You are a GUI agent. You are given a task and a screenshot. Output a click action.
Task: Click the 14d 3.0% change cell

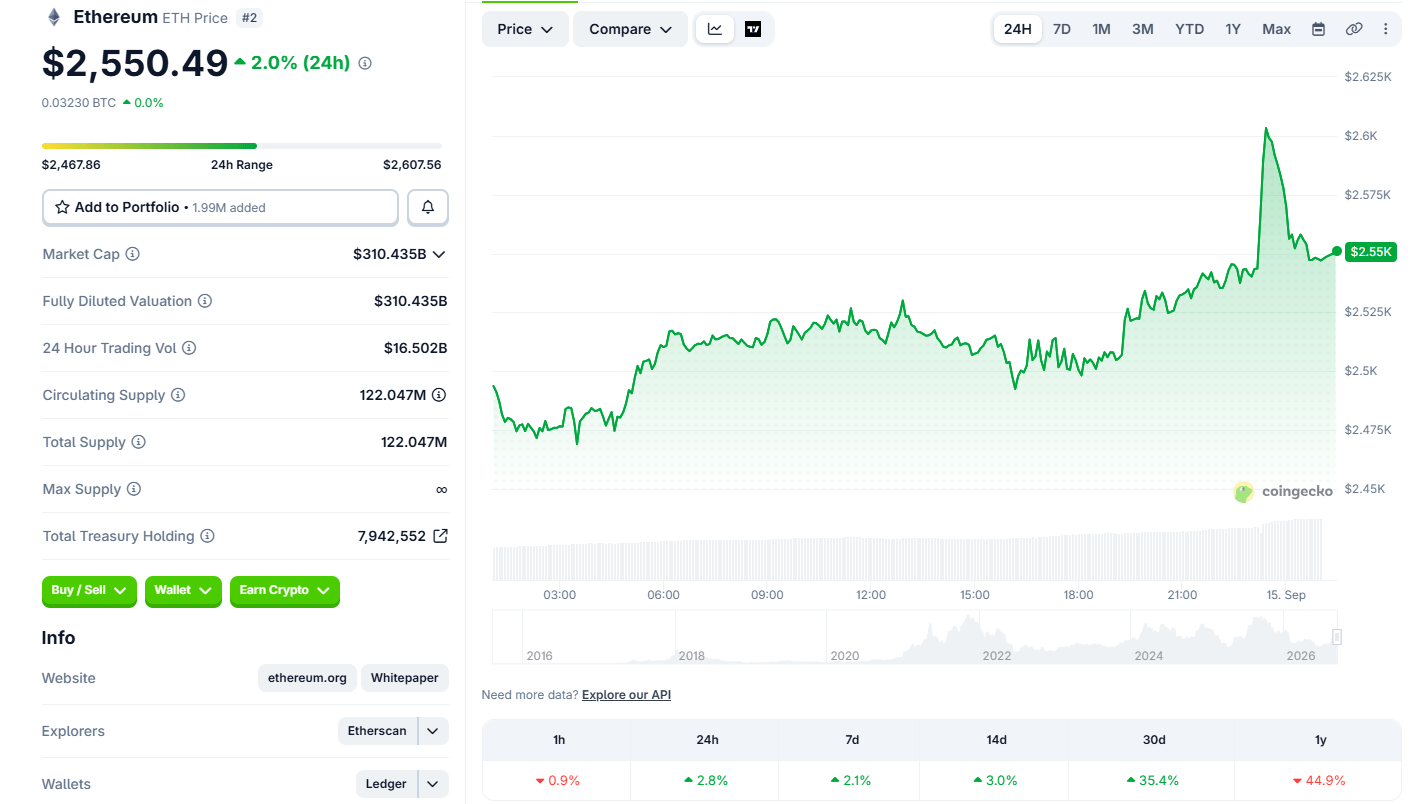coord(996,780)
